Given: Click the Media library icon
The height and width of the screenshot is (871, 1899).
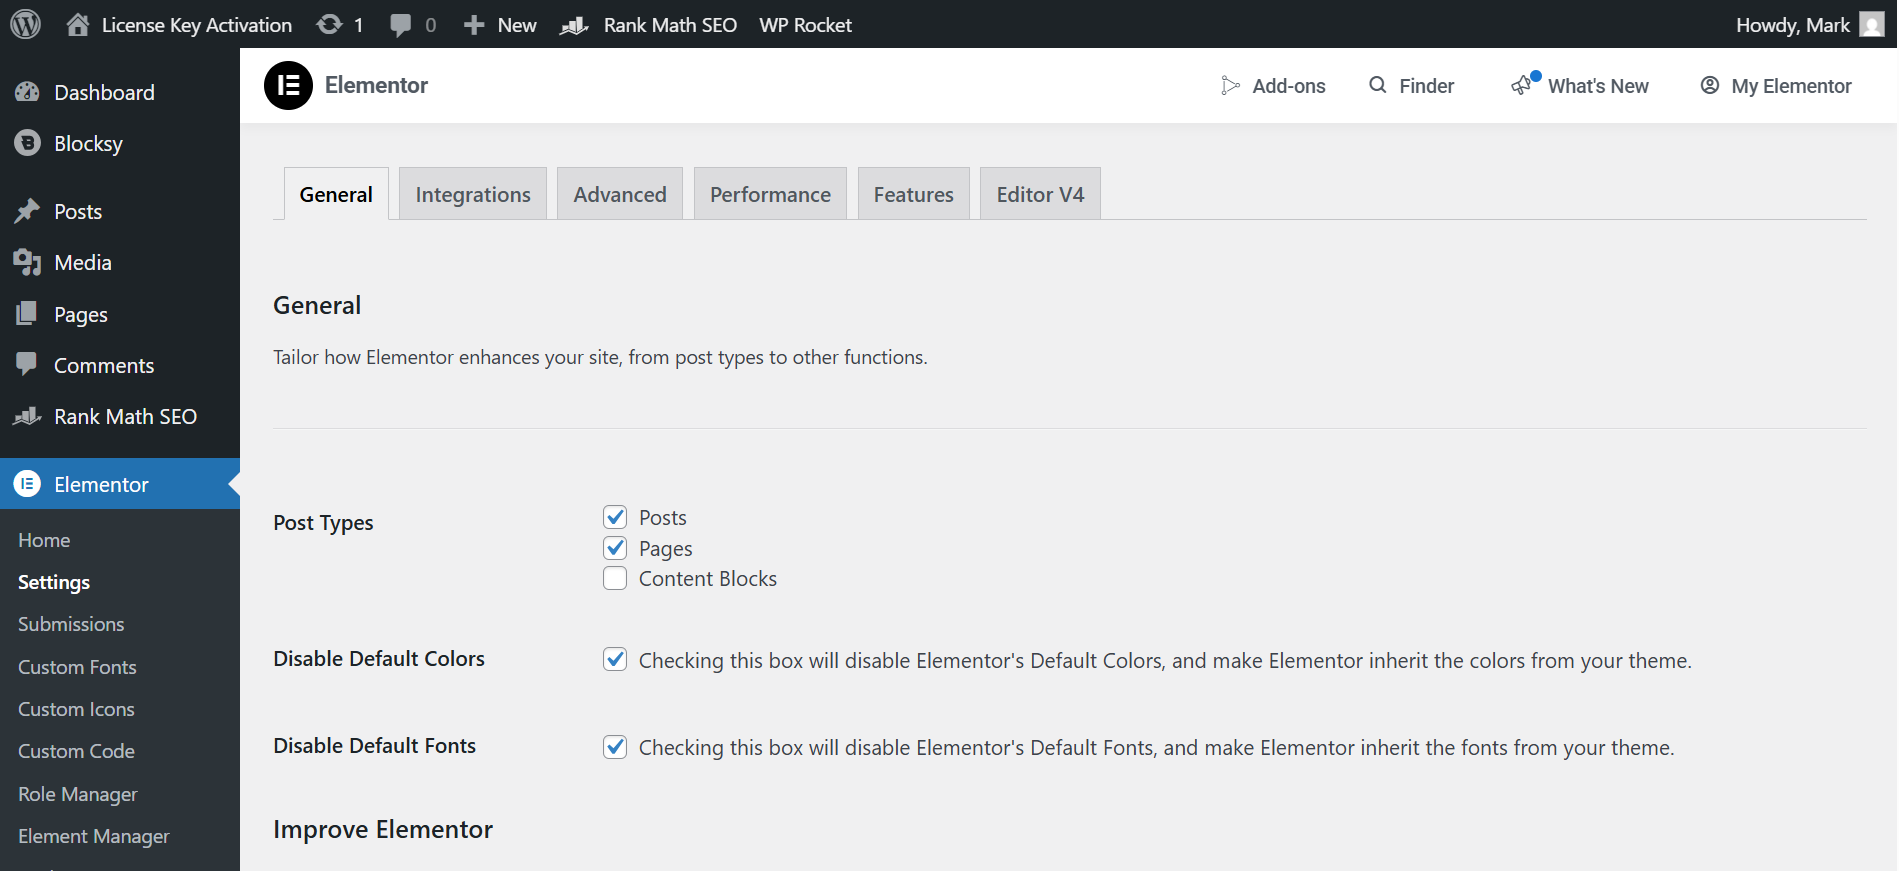Looking at the screenshot, I should tap(27, 262).
